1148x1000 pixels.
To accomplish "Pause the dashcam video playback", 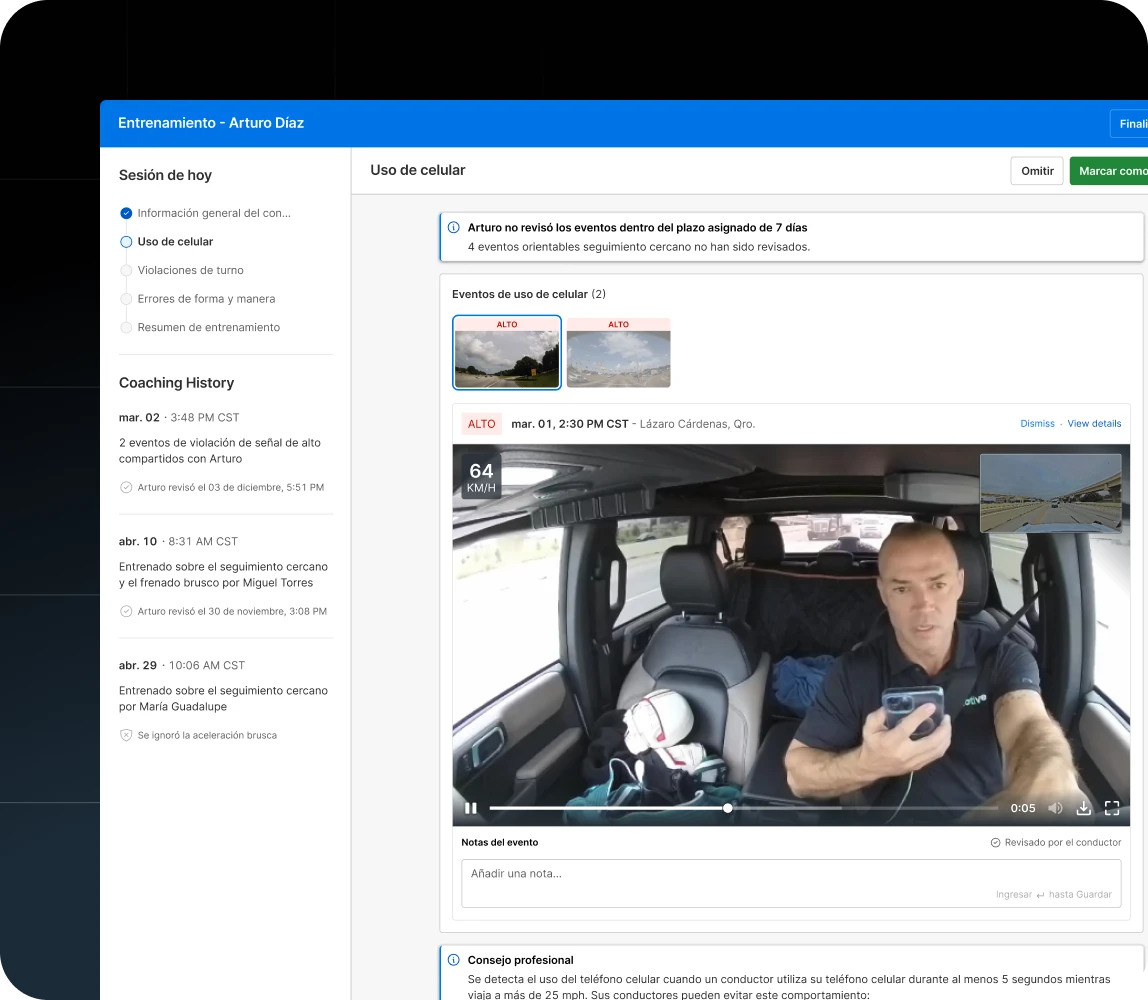I will (x=470, y=808).
